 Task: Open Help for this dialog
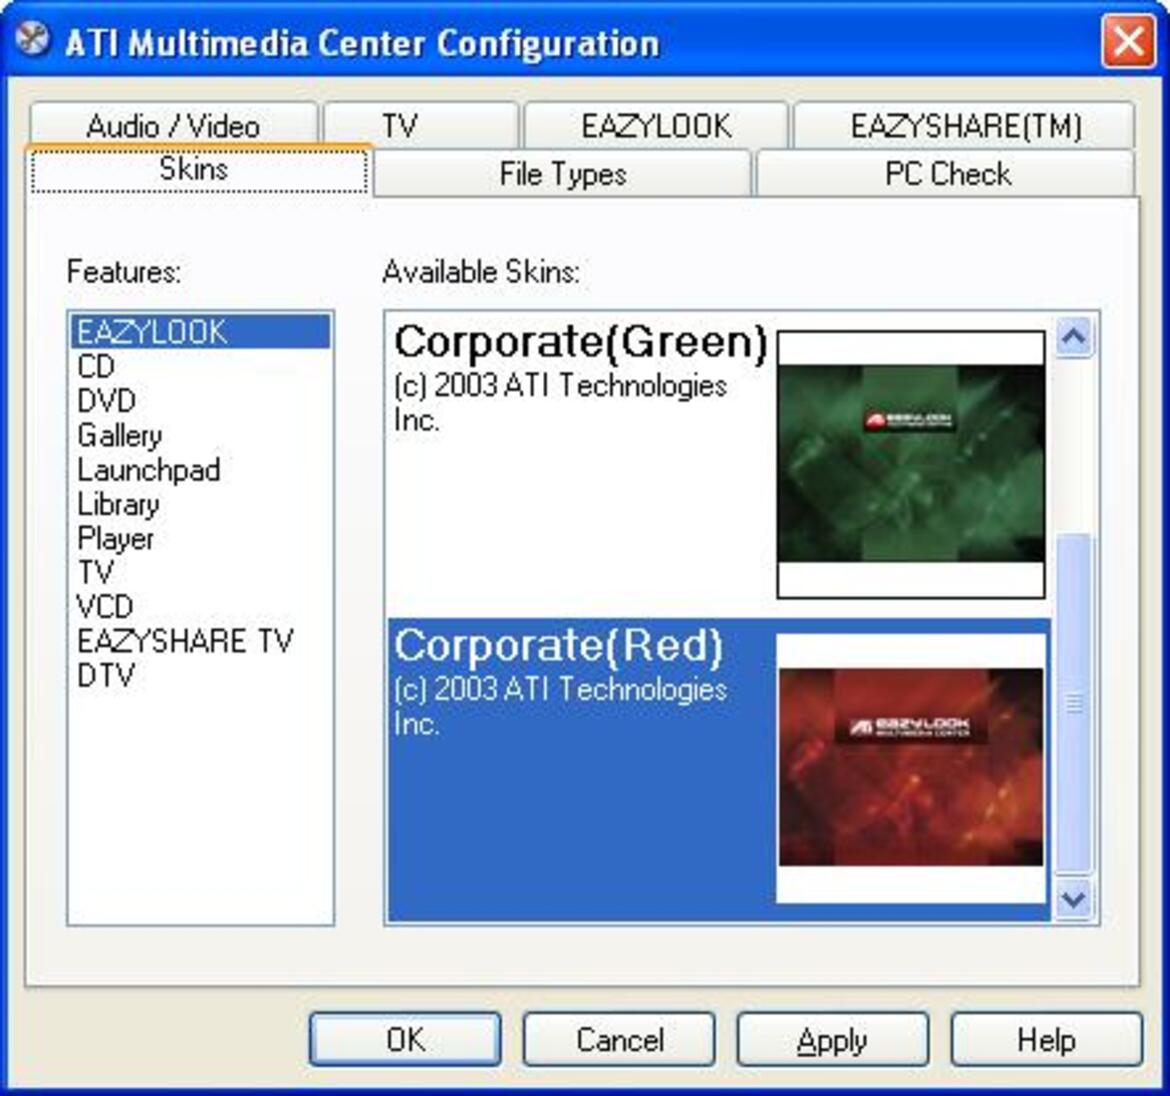click(x=1046, y=1039)
